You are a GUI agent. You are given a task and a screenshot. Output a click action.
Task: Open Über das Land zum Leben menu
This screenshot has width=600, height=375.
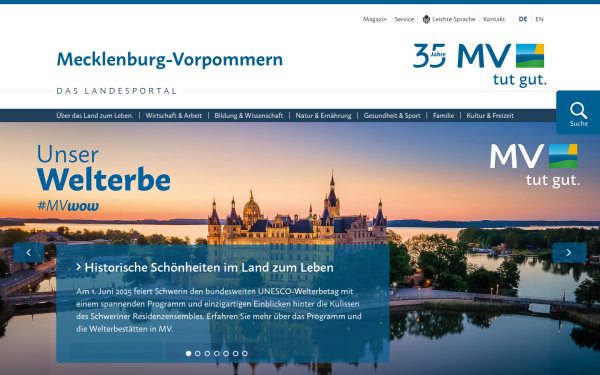point(95,116)
